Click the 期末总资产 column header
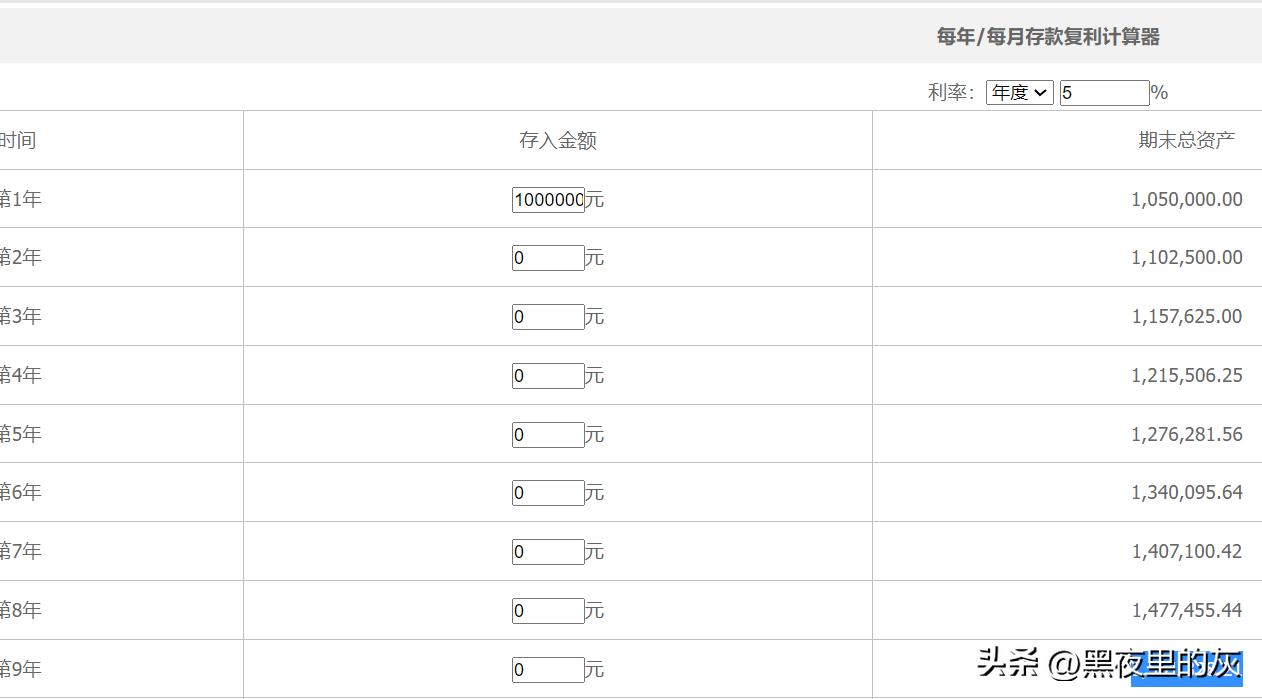This screenshot has width=1262, height=699. [1186, 140]
